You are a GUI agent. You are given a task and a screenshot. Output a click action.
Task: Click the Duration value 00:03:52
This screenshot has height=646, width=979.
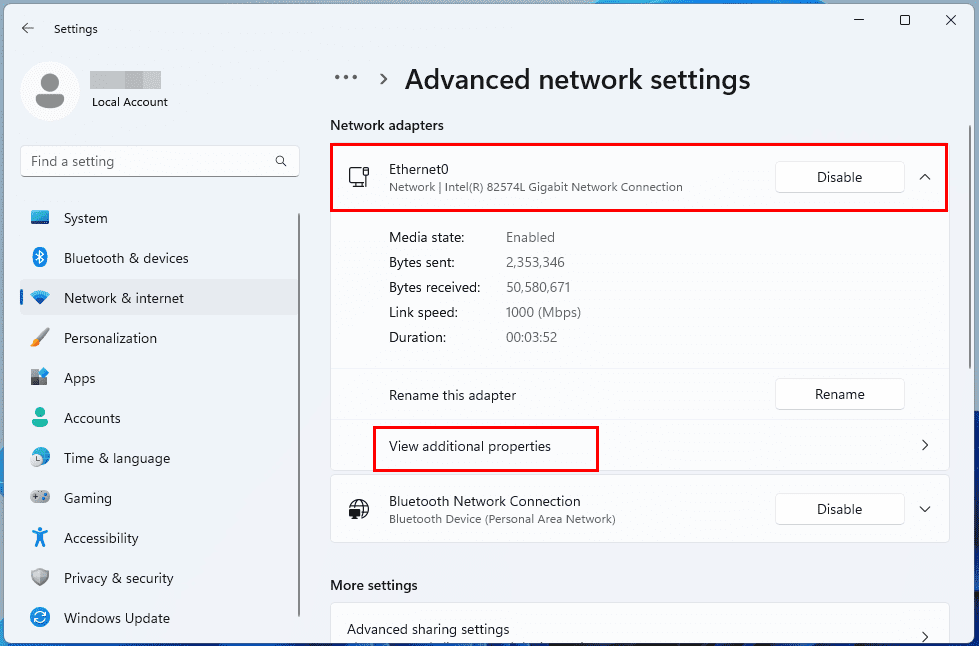[x=531, y=337]
